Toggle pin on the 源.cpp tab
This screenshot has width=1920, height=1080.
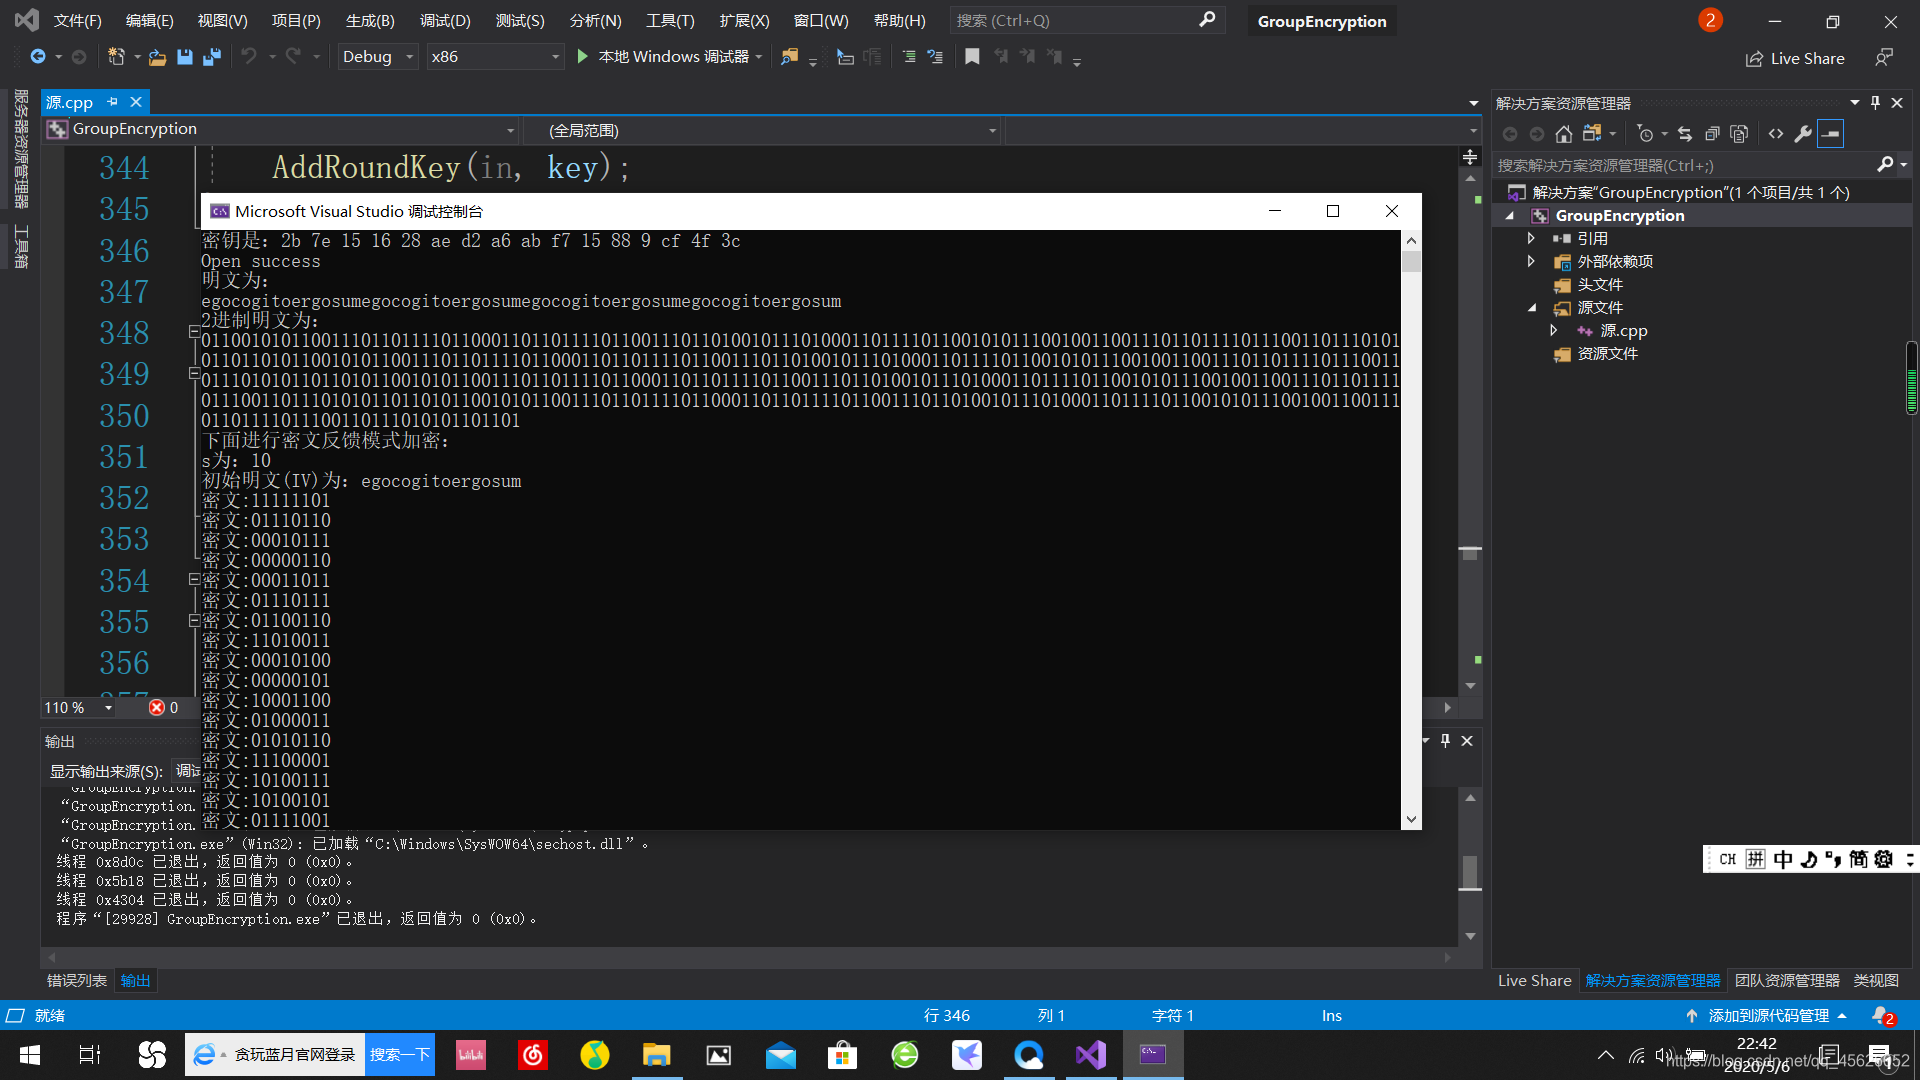(x=112, y=102)
